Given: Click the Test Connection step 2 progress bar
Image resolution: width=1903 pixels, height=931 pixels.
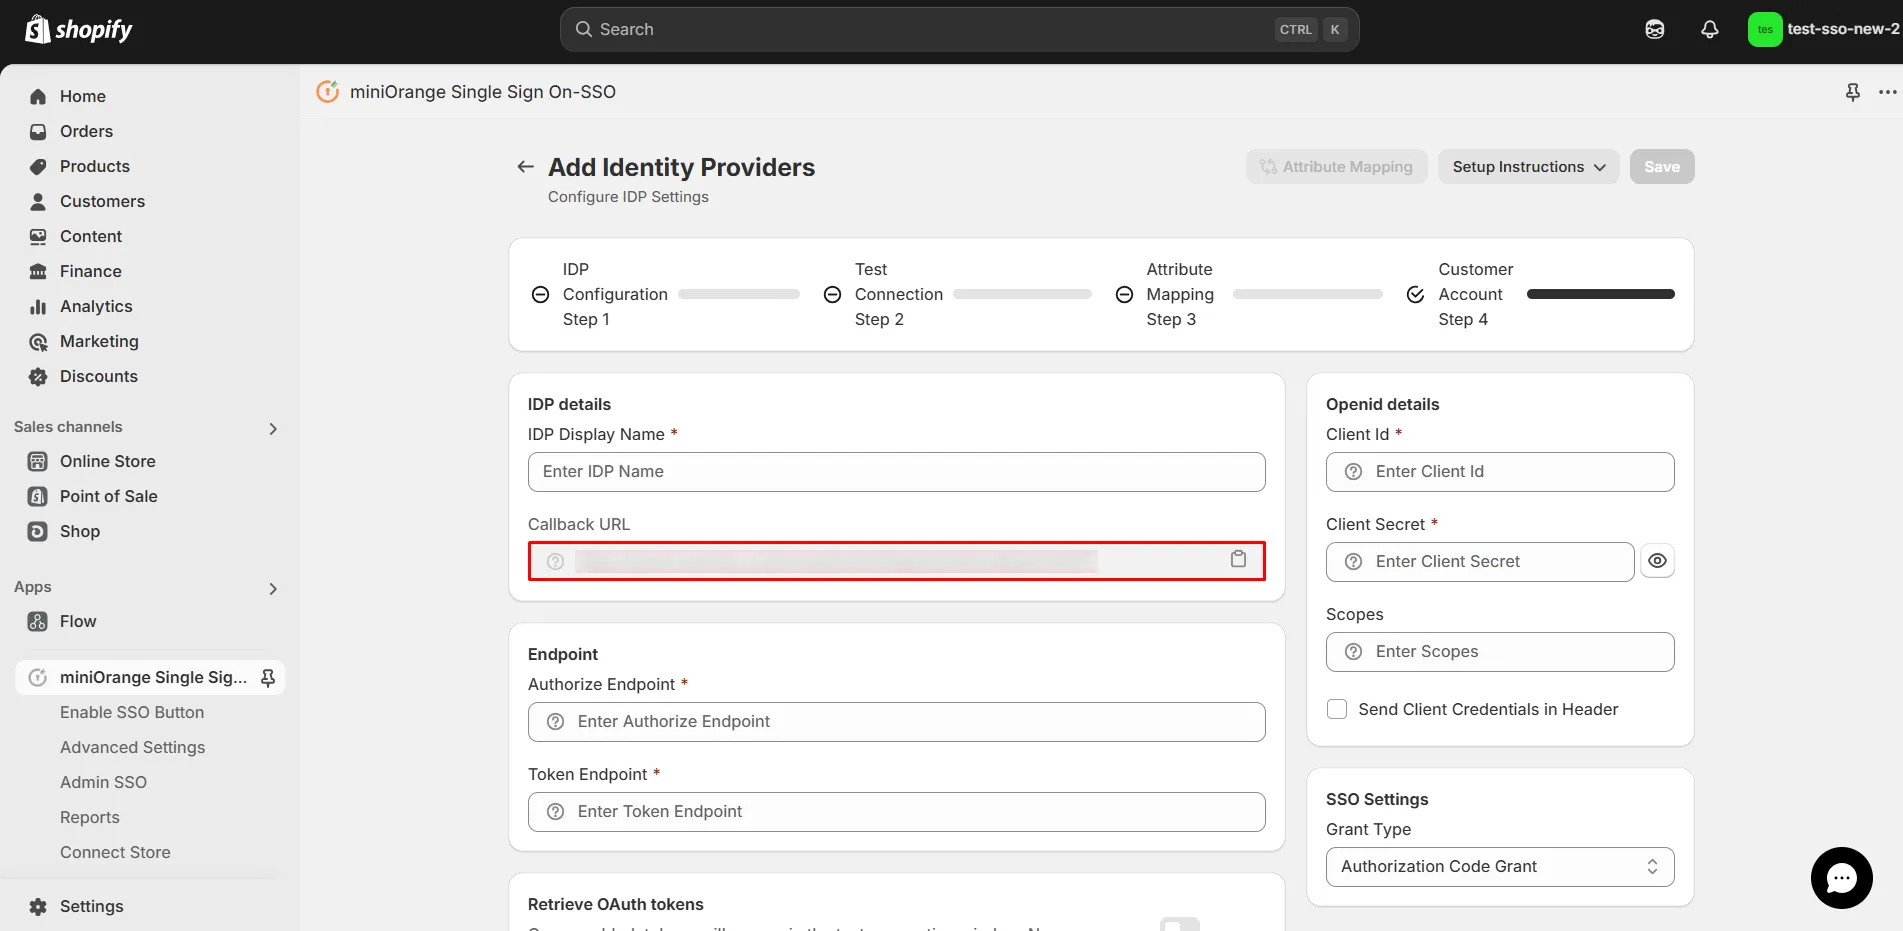Looking at the screenshot, I should click(x=1022, y=294).
